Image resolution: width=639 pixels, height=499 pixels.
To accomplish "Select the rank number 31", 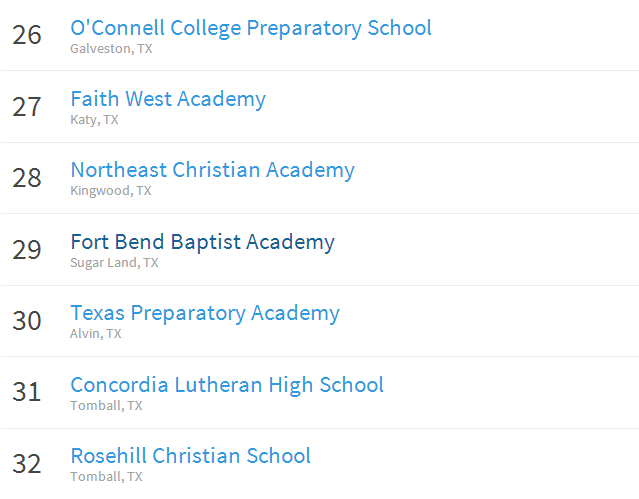I will pyautogui.click(x=27, y=393).
